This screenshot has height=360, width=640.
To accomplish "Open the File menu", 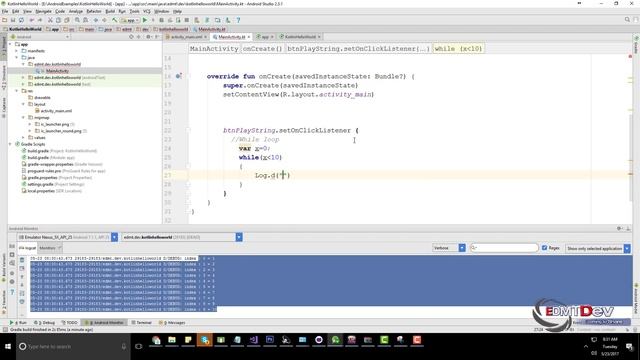I will click(5, 11).
